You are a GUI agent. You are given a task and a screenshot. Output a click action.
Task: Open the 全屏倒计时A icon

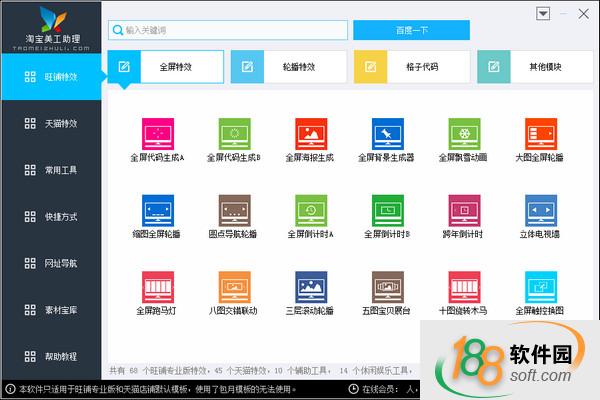tap(311, 210)
